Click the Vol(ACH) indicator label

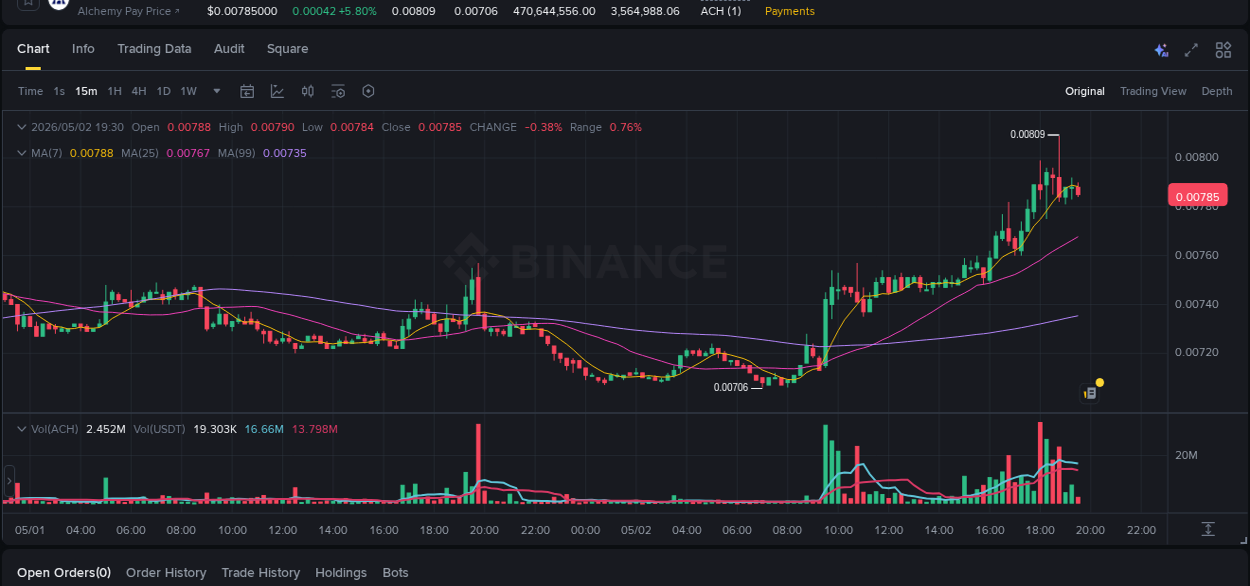click(x=56, y=429)
